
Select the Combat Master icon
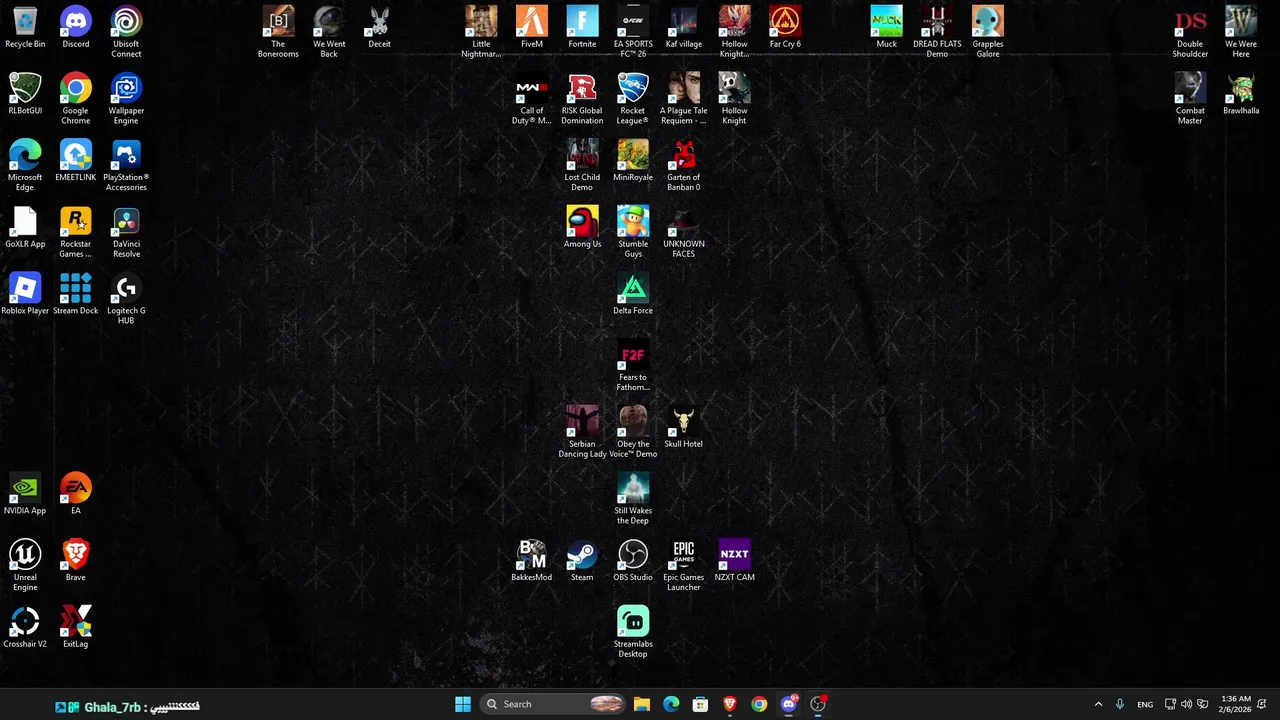click(x=1190, y=98)
